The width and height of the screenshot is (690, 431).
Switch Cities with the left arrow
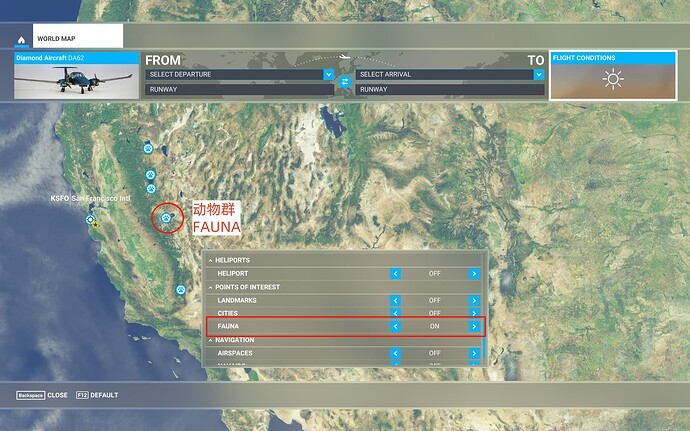[395, 313]
